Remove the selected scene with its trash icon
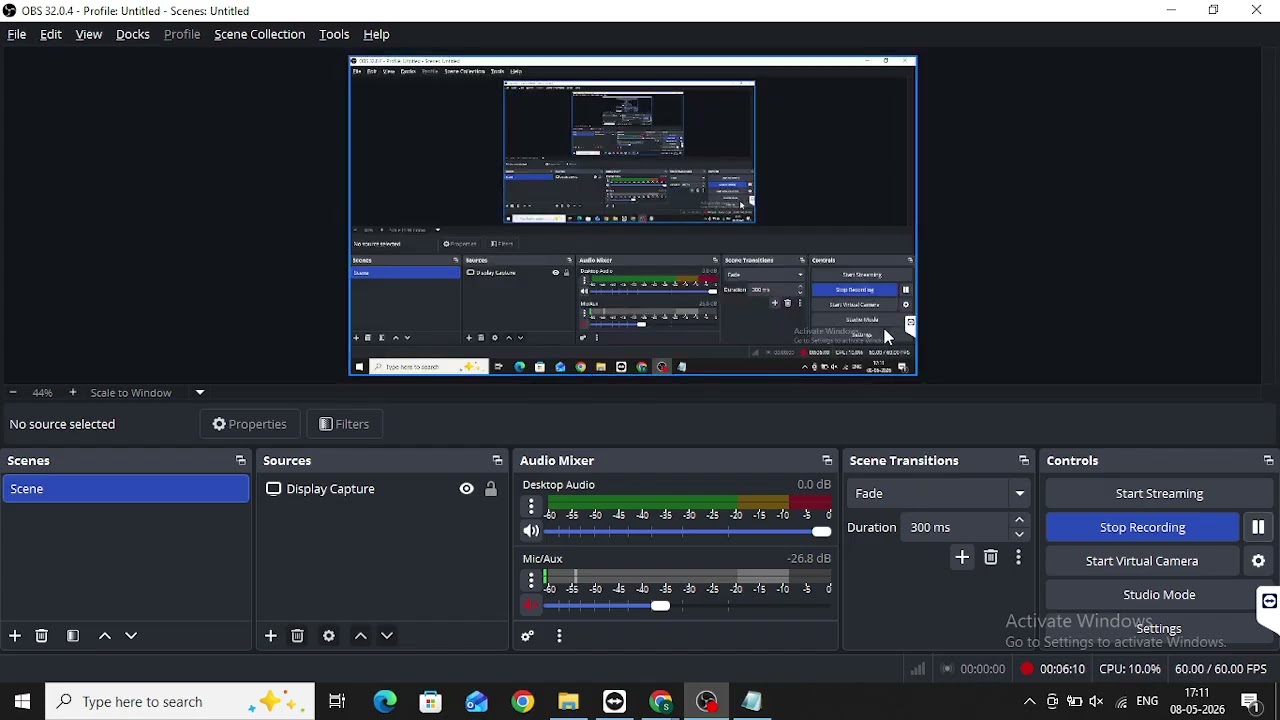This screenshot has height=720, width=1280. (x=42, y=636)
